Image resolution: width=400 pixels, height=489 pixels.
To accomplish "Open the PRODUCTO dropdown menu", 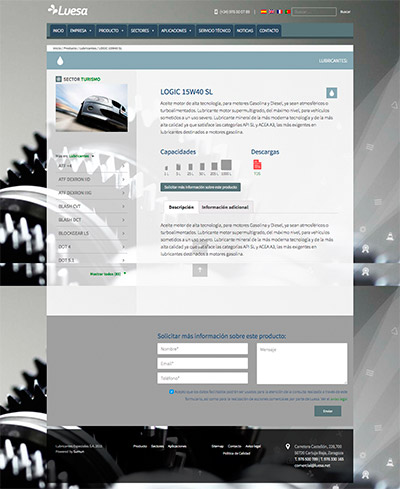I will 111,31.
